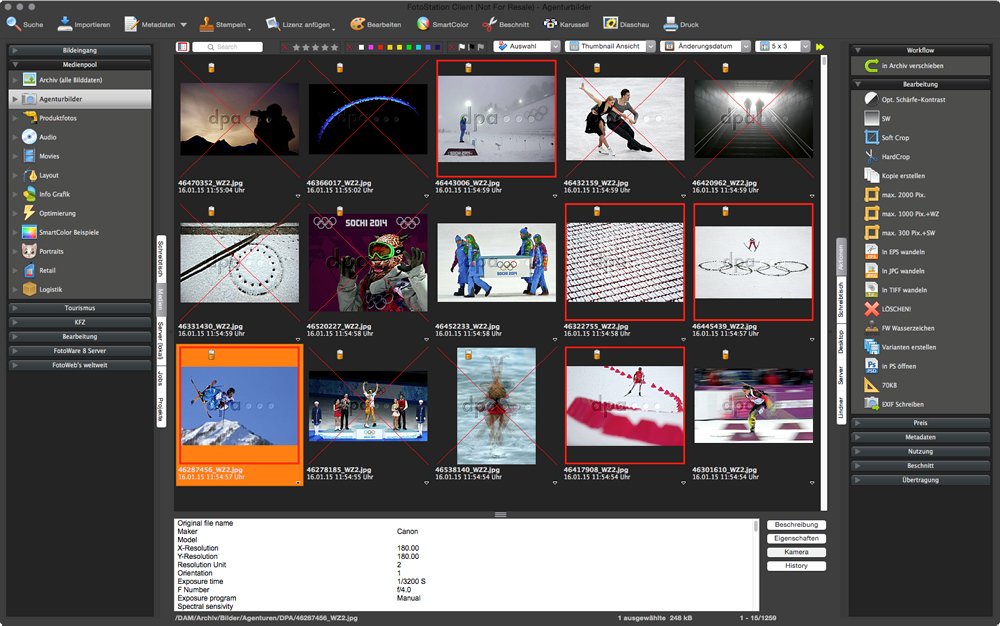This screenshot has width=1000, height=626.
Task: Click the Beschnitt scissors icon
Action: pyautogui.click(x=490, y=23)
